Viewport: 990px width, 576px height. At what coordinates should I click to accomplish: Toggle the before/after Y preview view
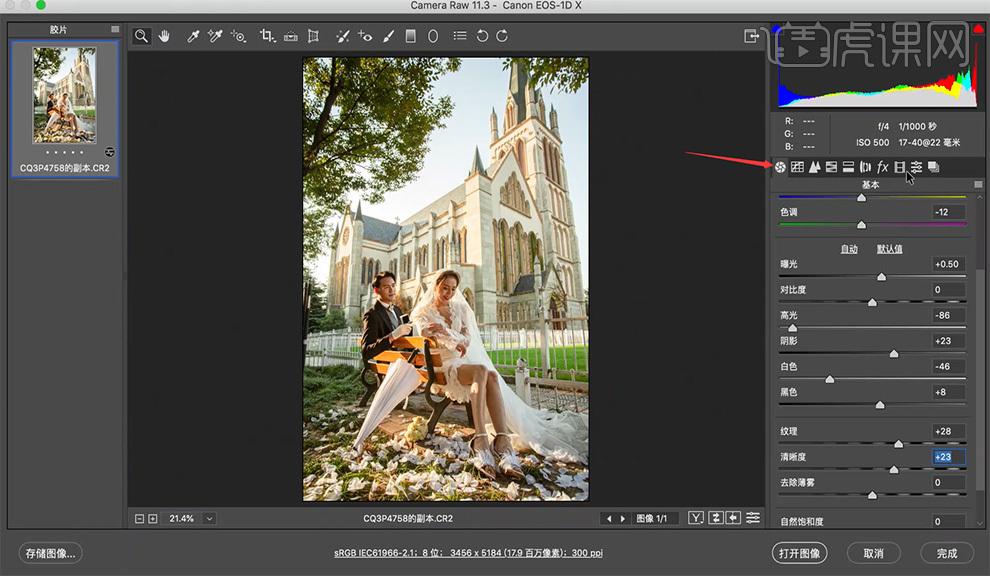point(698,518)
